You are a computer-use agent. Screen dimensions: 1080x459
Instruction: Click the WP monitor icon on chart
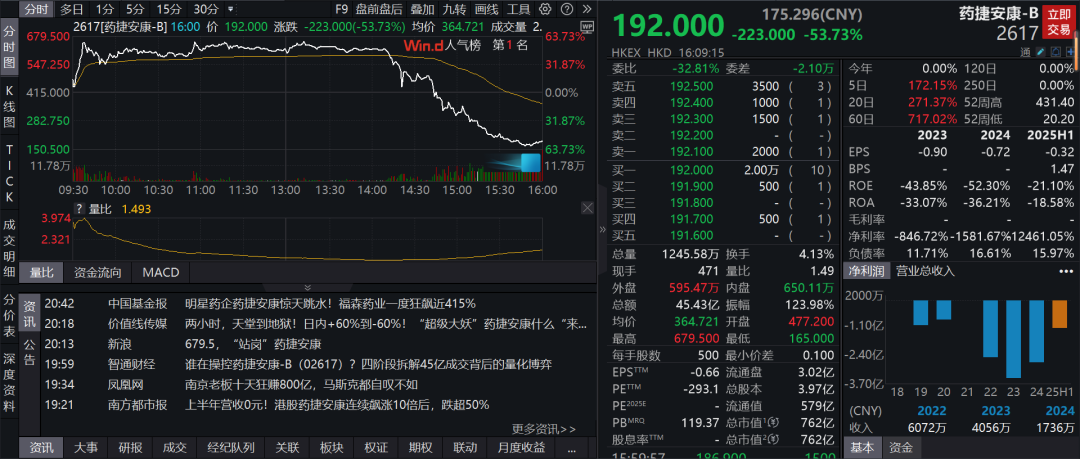(x=588, y=26)
